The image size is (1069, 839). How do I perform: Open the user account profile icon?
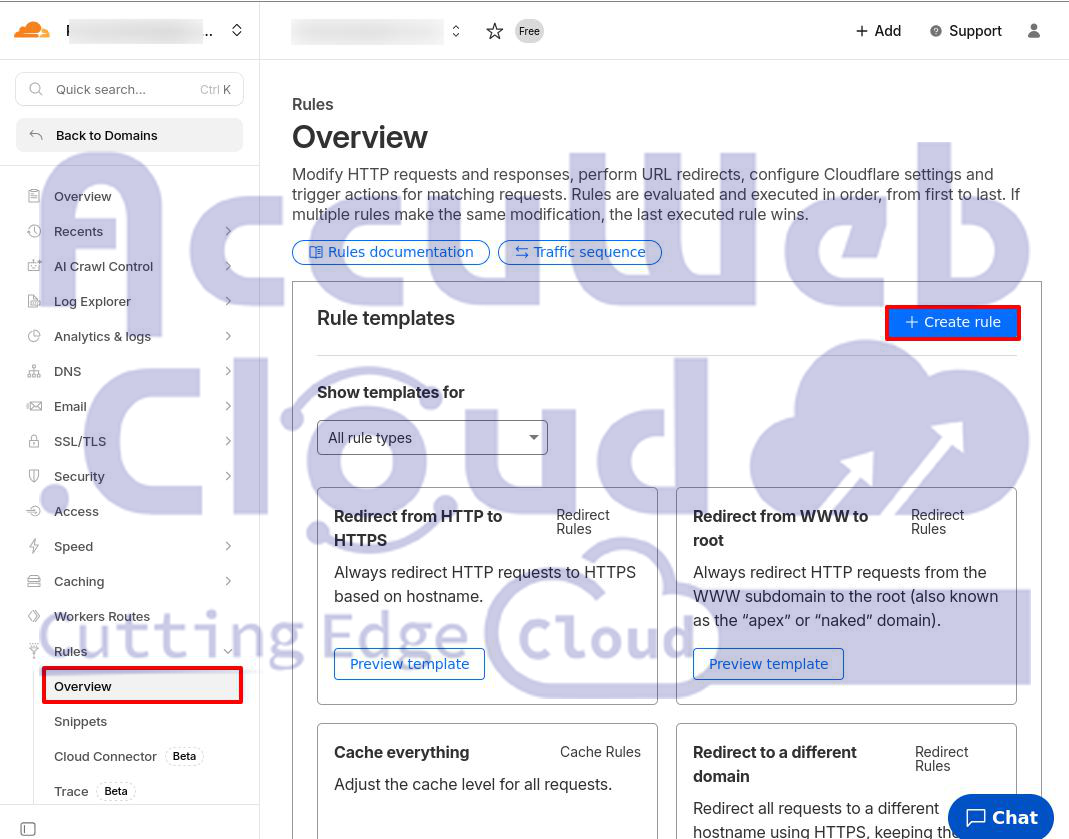click(1034, 31)
